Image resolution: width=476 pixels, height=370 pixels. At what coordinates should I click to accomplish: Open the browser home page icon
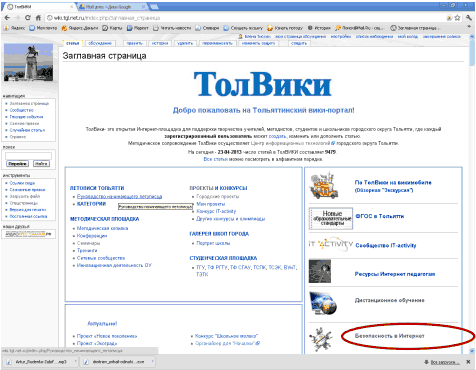(38, 18)
